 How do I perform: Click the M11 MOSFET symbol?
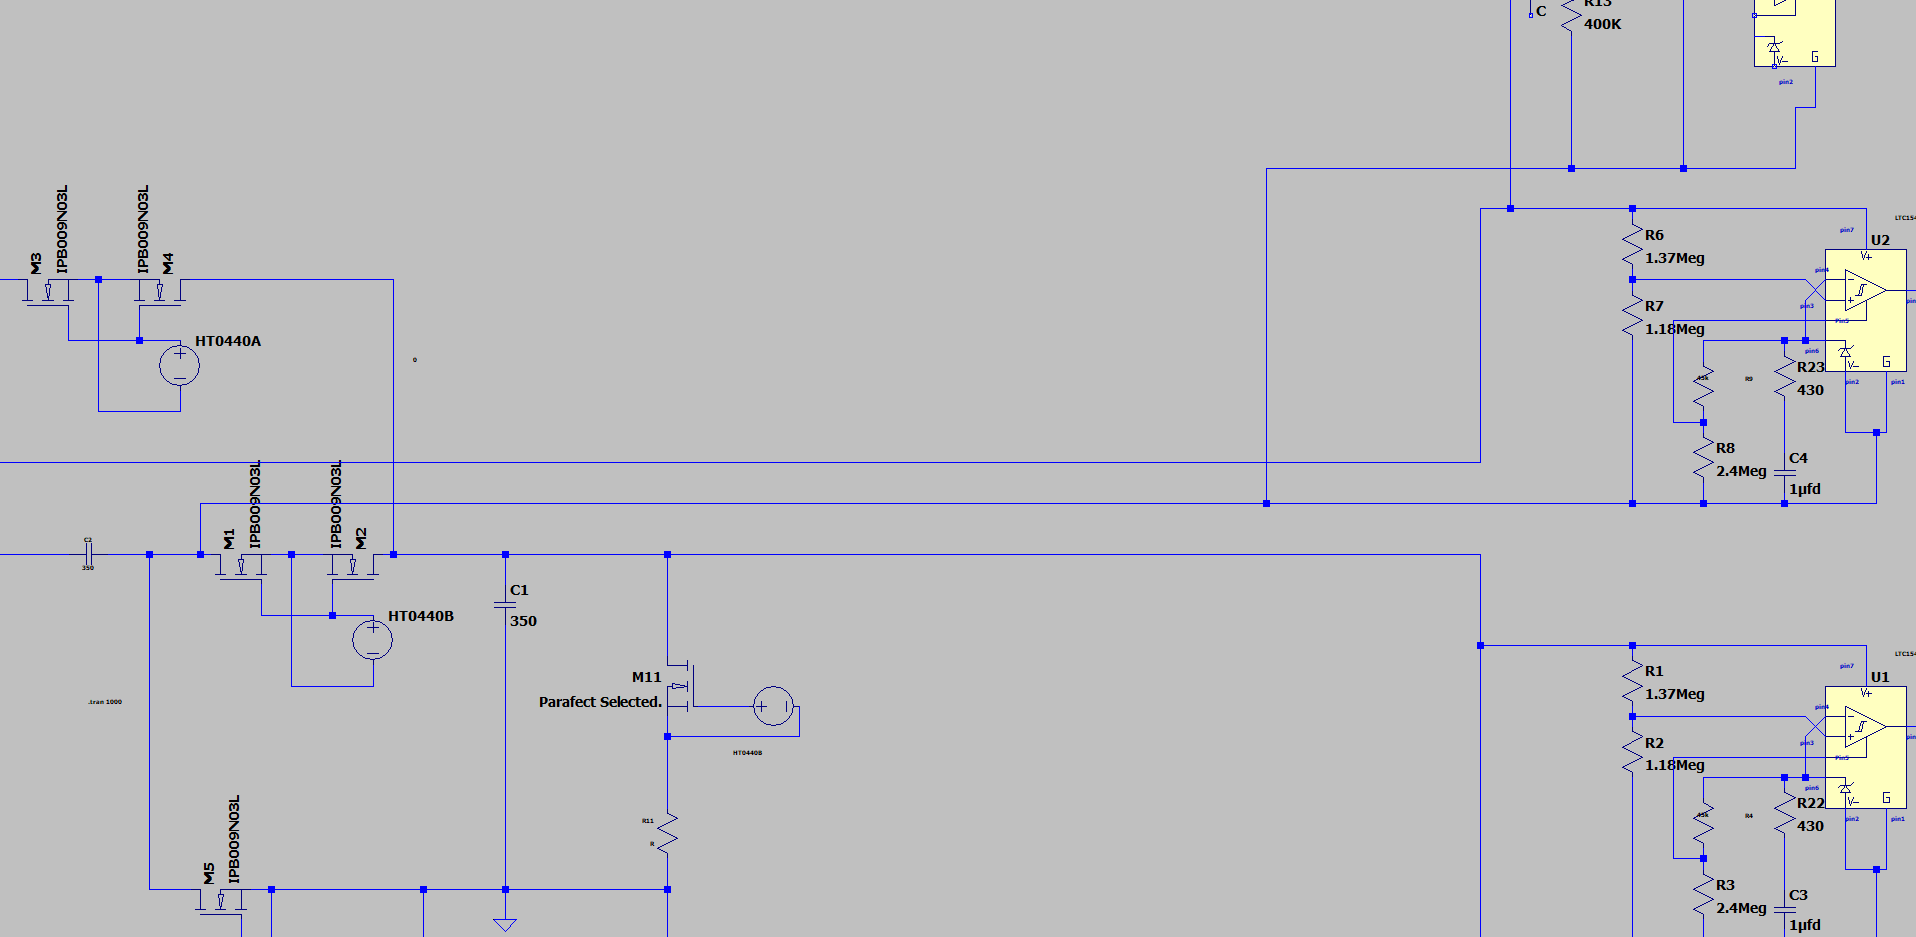click(x=681, y=686)
